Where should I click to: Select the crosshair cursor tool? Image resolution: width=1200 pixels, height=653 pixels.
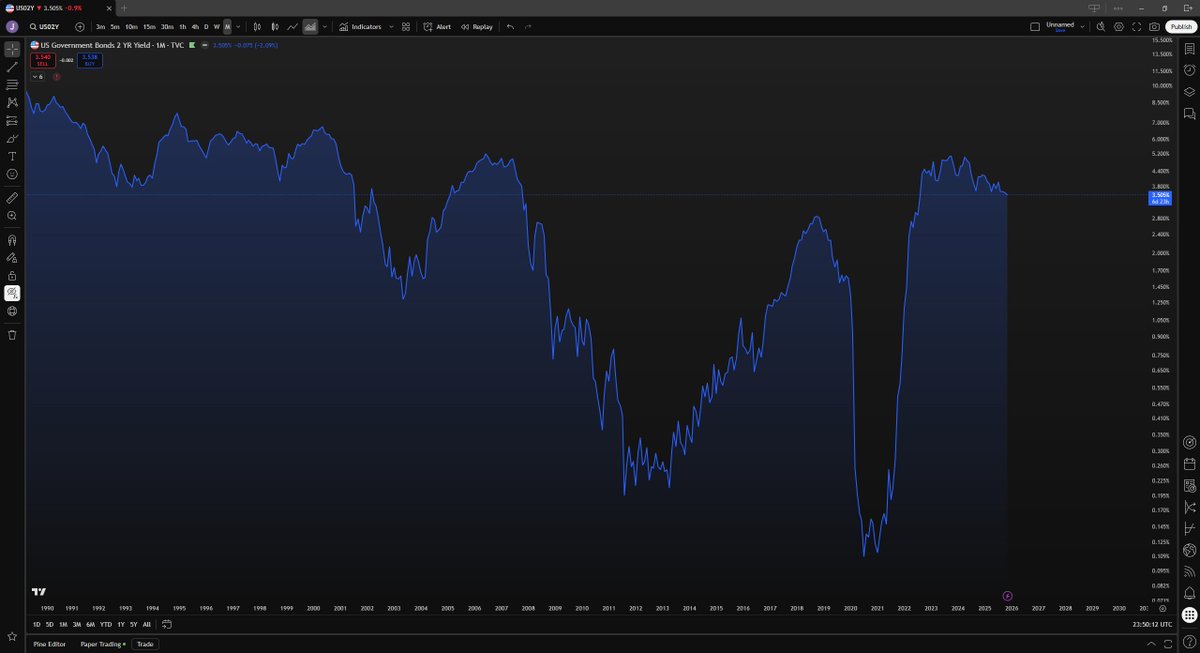[x=12, y=49]
